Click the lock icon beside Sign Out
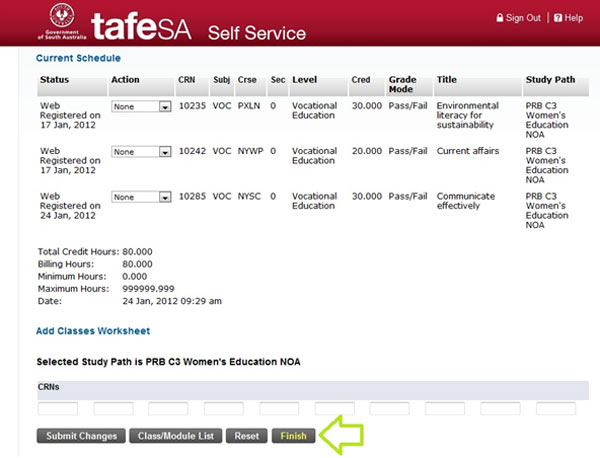 click(x=500, y=18)
